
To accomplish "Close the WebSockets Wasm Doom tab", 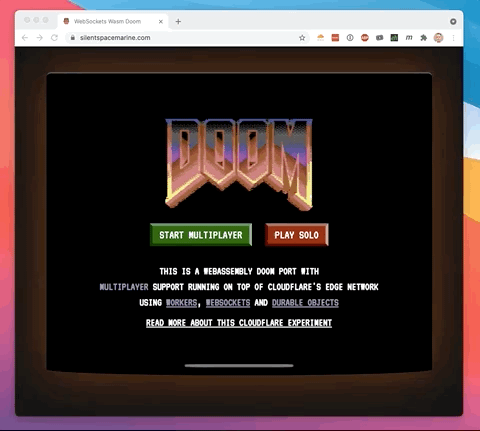I will click(x=161, y=21).
